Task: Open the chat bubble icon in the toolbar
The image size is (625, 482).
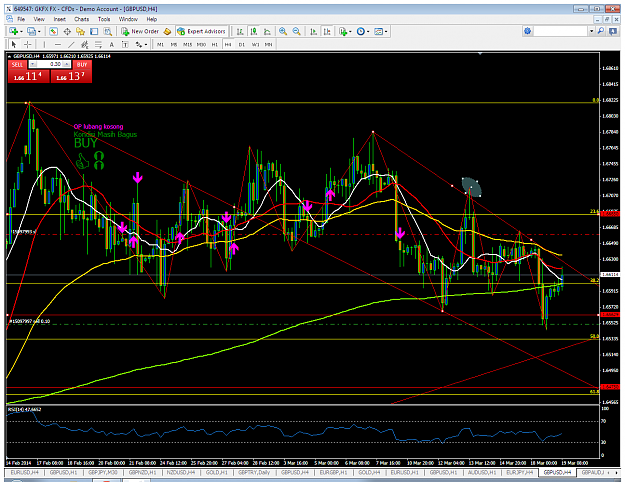Action: [x=613, y=31]
